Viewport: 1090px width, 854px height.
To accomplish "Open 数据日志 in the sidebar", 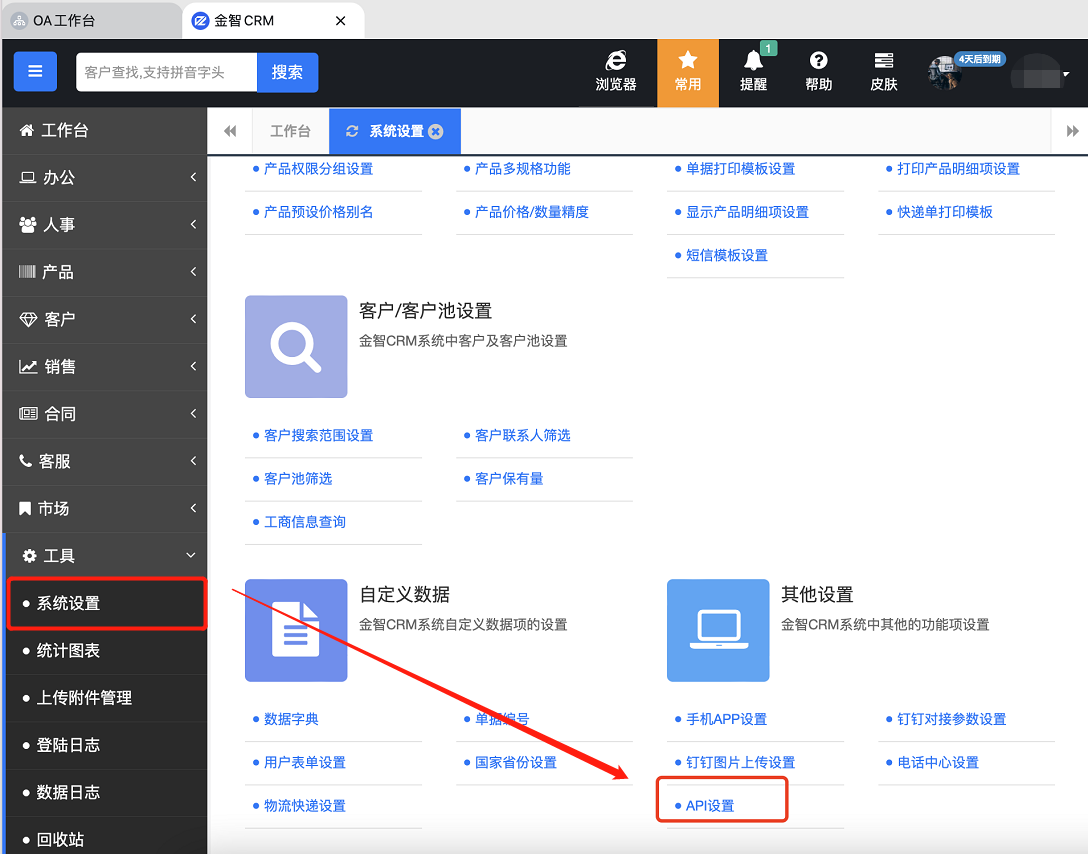I will pyautogui.click(x=107, y=792).
